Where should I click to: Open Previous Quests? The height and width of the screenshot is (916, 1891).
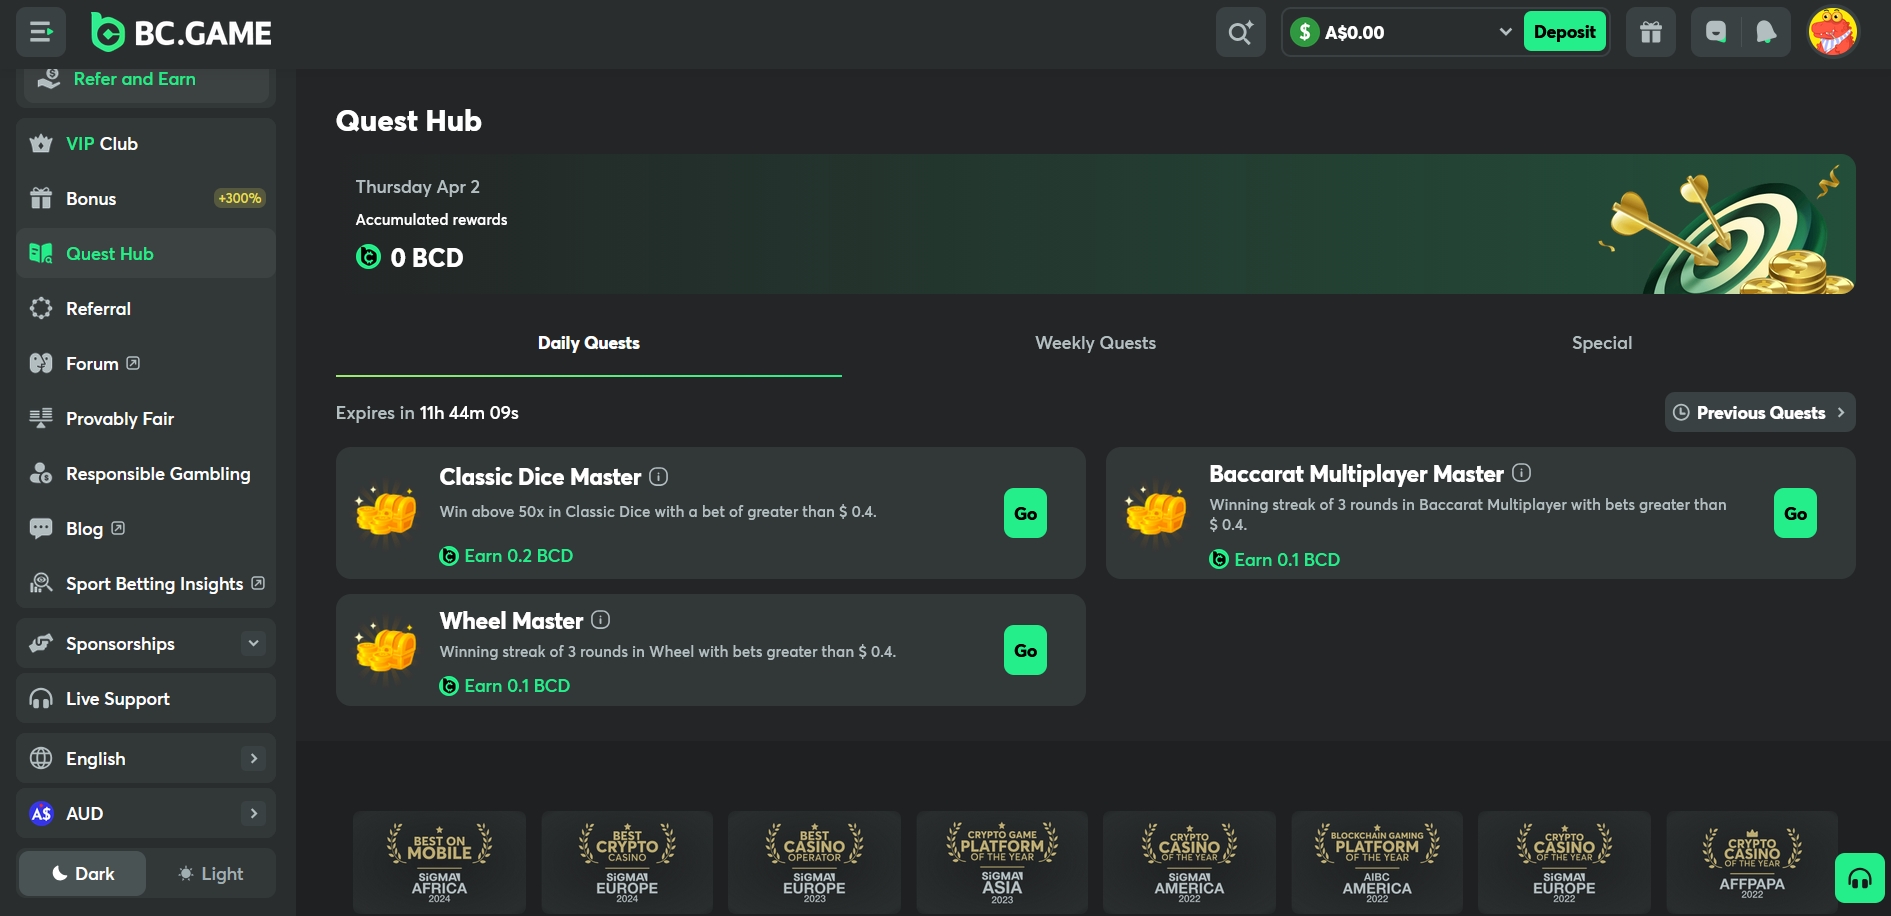click(x=1759, y=412)
